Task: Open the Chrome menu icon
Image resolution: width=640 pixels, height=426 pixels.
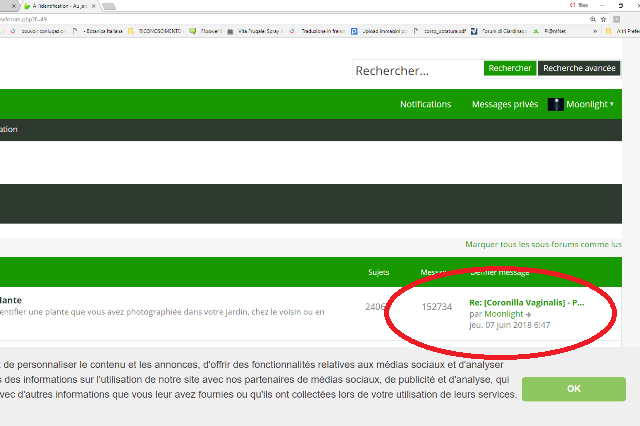Action: pos(632,18)
